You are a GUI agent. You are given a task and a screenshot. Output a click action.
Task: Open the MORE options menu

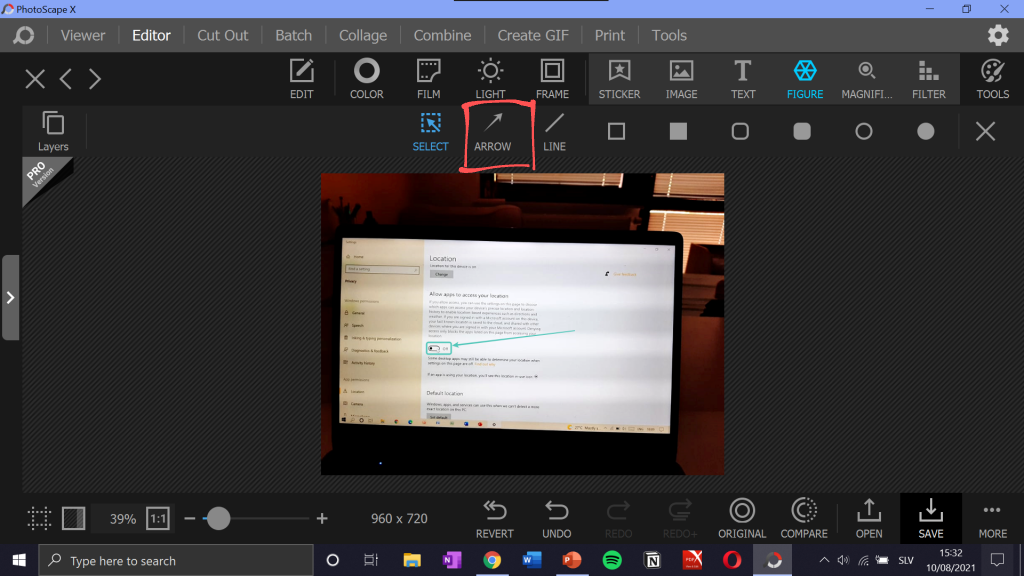(993, 519)
